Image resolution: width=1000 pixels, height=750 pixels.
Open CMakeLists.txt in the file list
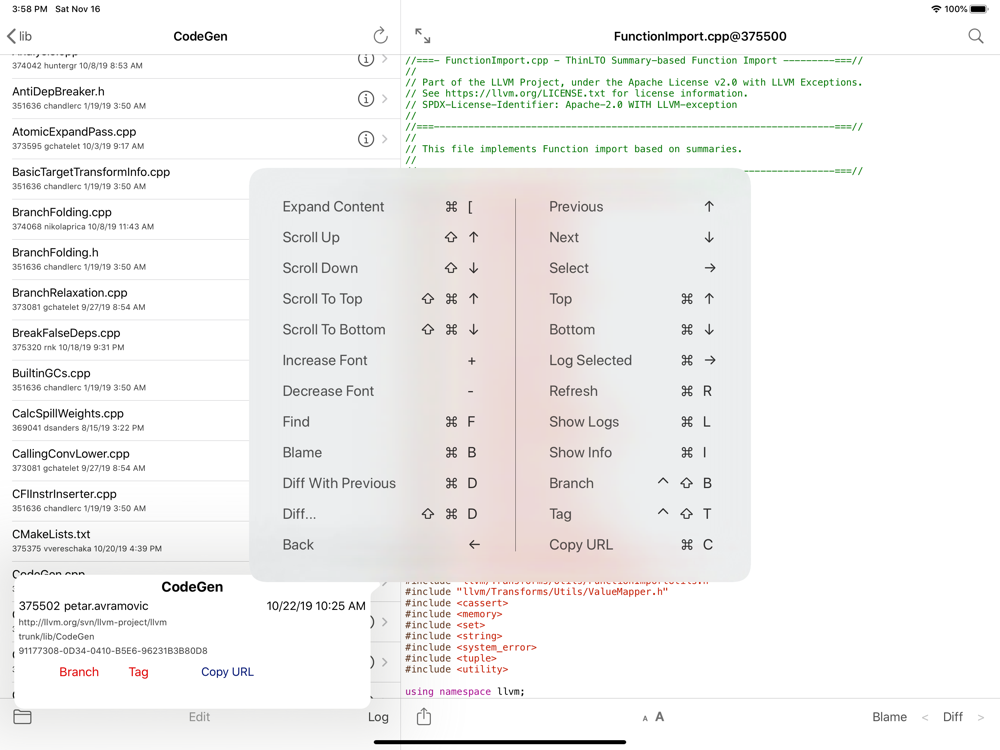point(124,540)
